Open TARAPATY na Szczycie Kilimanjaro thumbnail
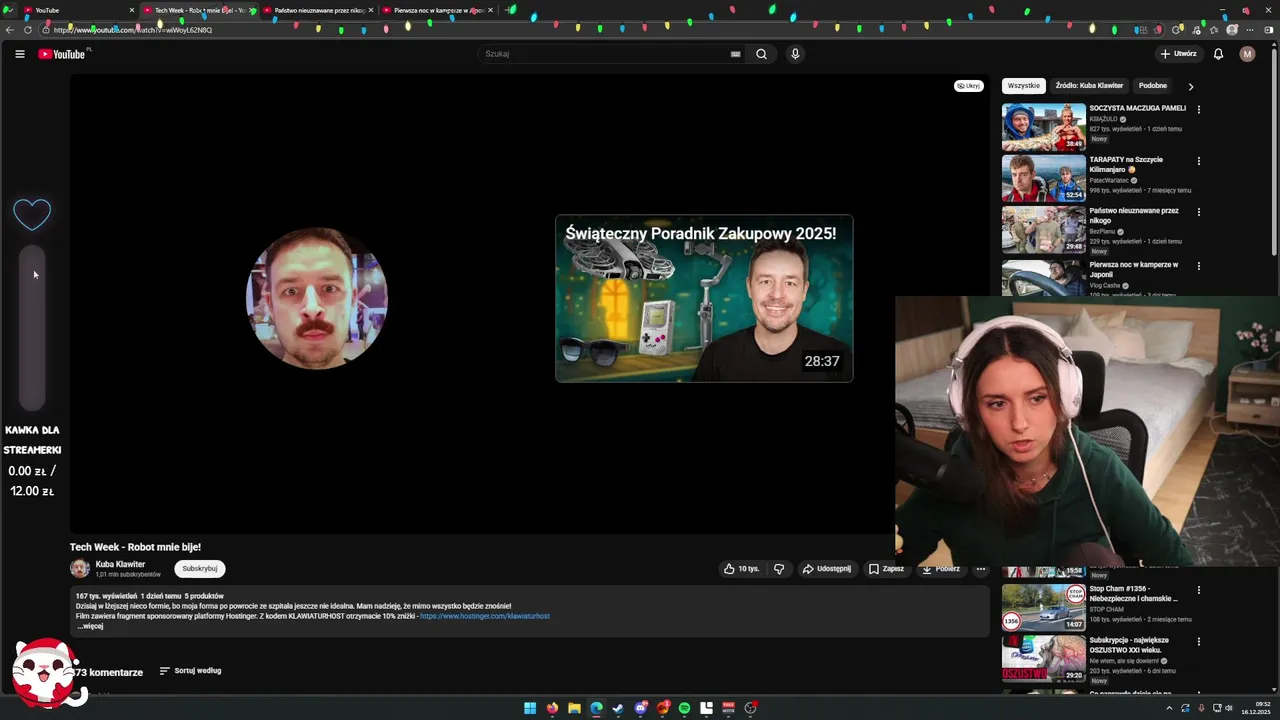The image size is (1280, 720). tap(1043, 178)
